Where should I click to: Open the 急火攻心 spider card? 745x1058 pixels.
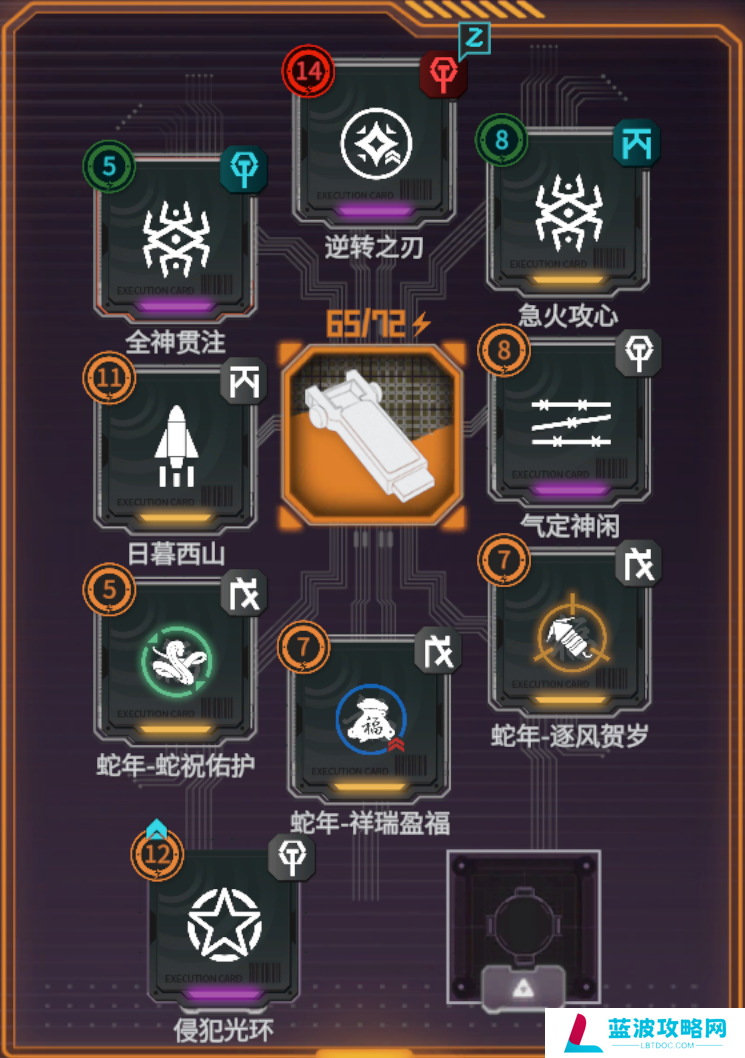coord(568,211)
